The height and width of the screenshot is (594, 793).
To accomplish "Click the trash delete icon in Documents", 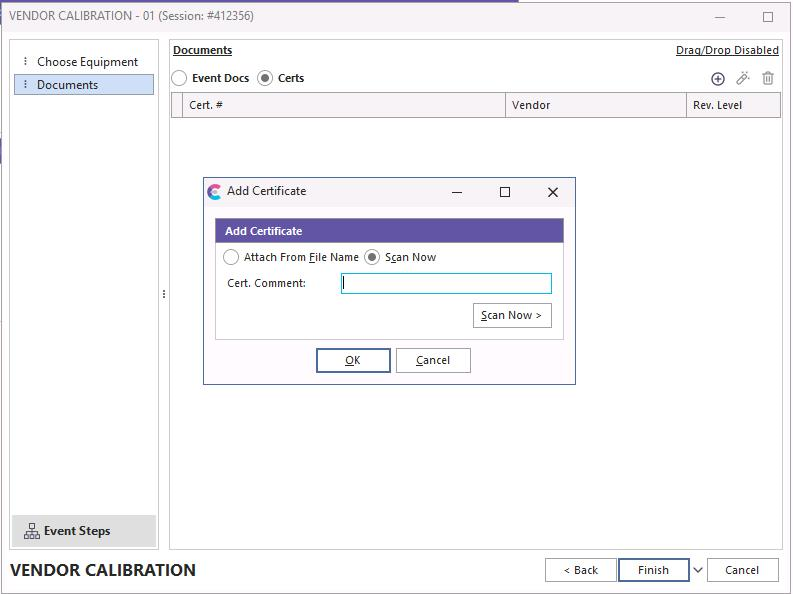I will (768, 78).
